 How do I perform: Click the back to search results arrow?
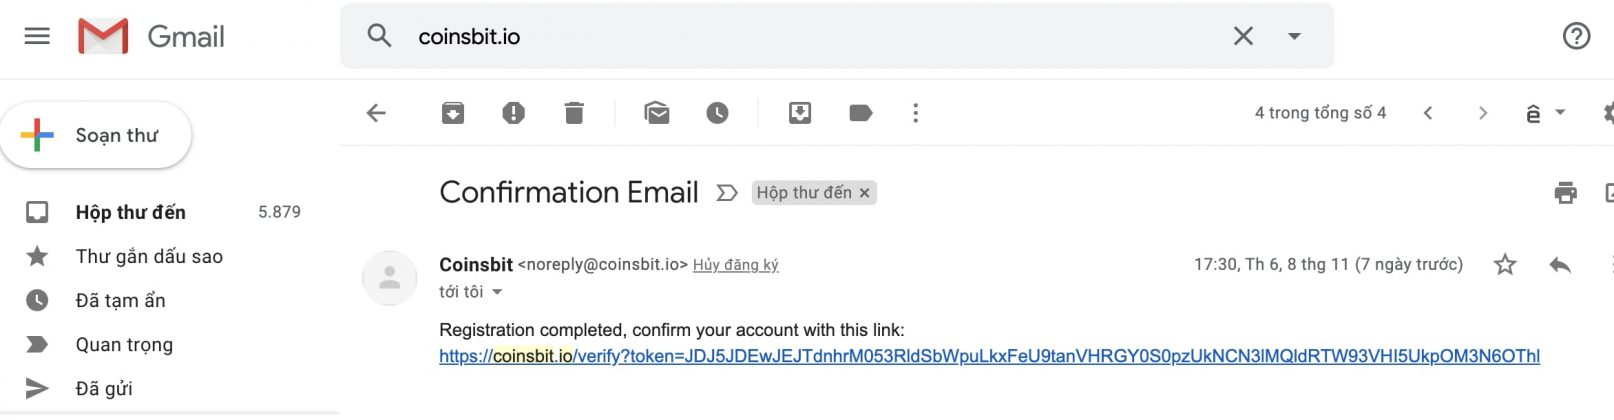coord(376,113)
